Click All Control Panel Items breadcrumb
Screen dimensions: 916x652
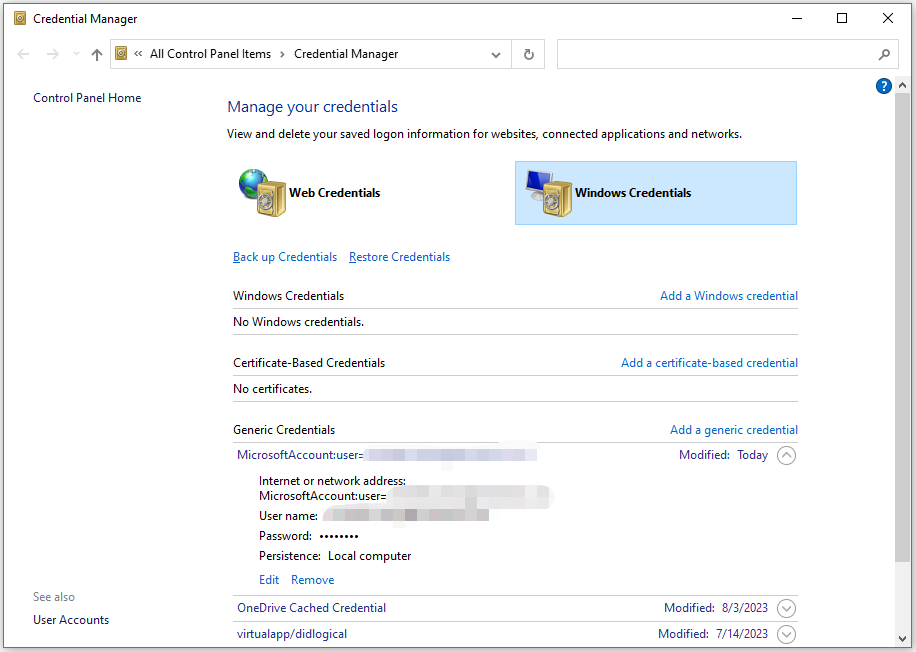pos(210,54)
